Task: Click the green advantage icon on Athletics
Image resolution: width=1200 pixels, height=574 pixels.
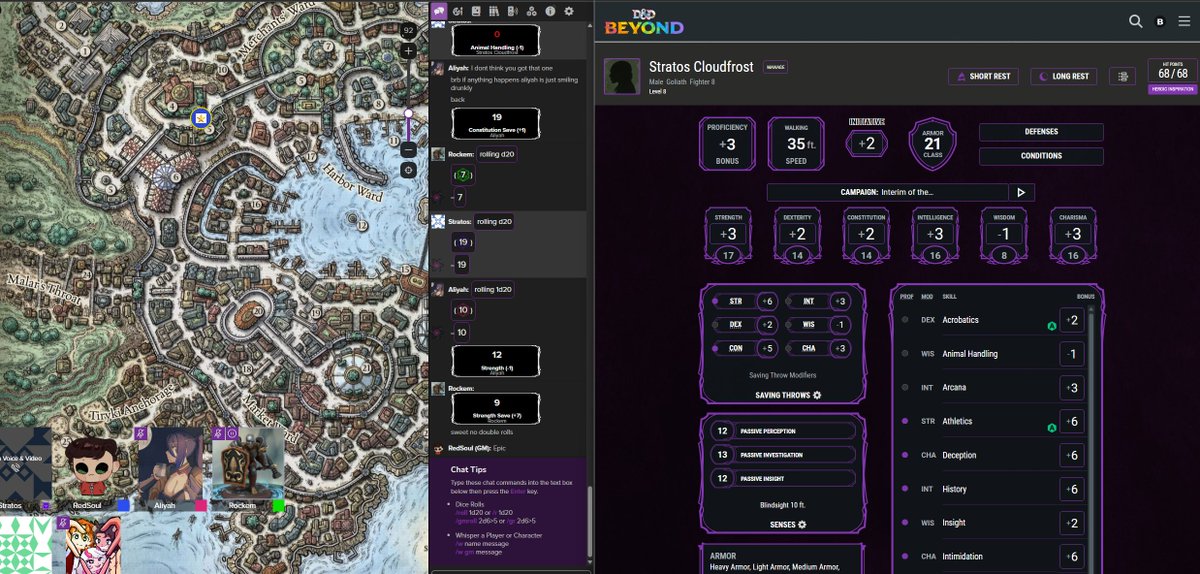Action: pyautogui.click(x=1051, y=428)
